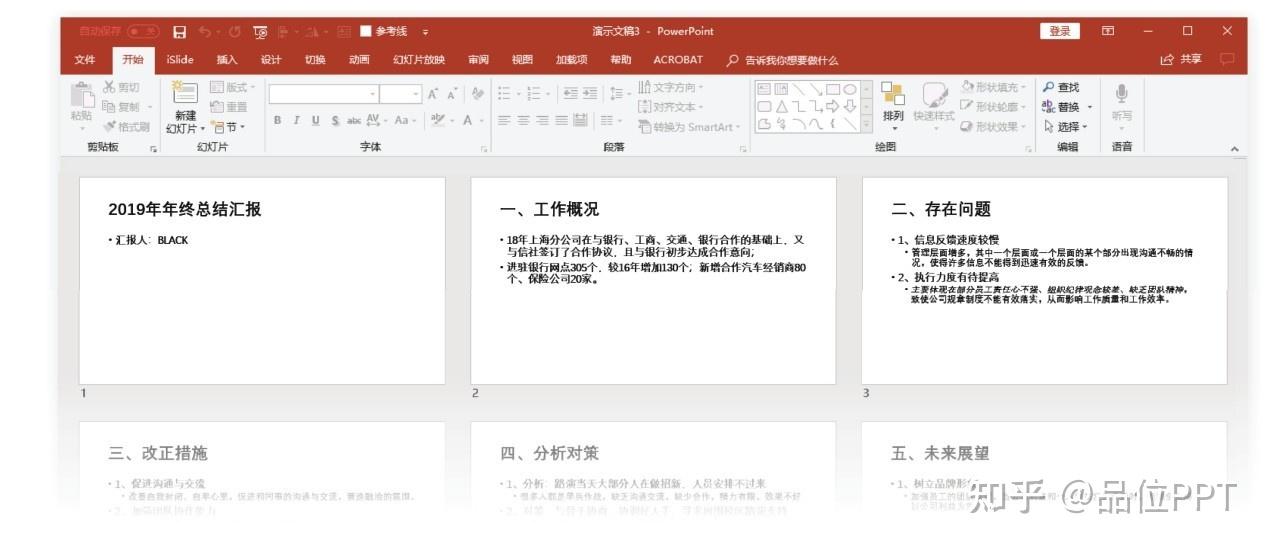Click the 告诉我你想要做什么 search box
Image resolution: width=1269 pixels, height=546 pixels.
click(x=782, y=60)
